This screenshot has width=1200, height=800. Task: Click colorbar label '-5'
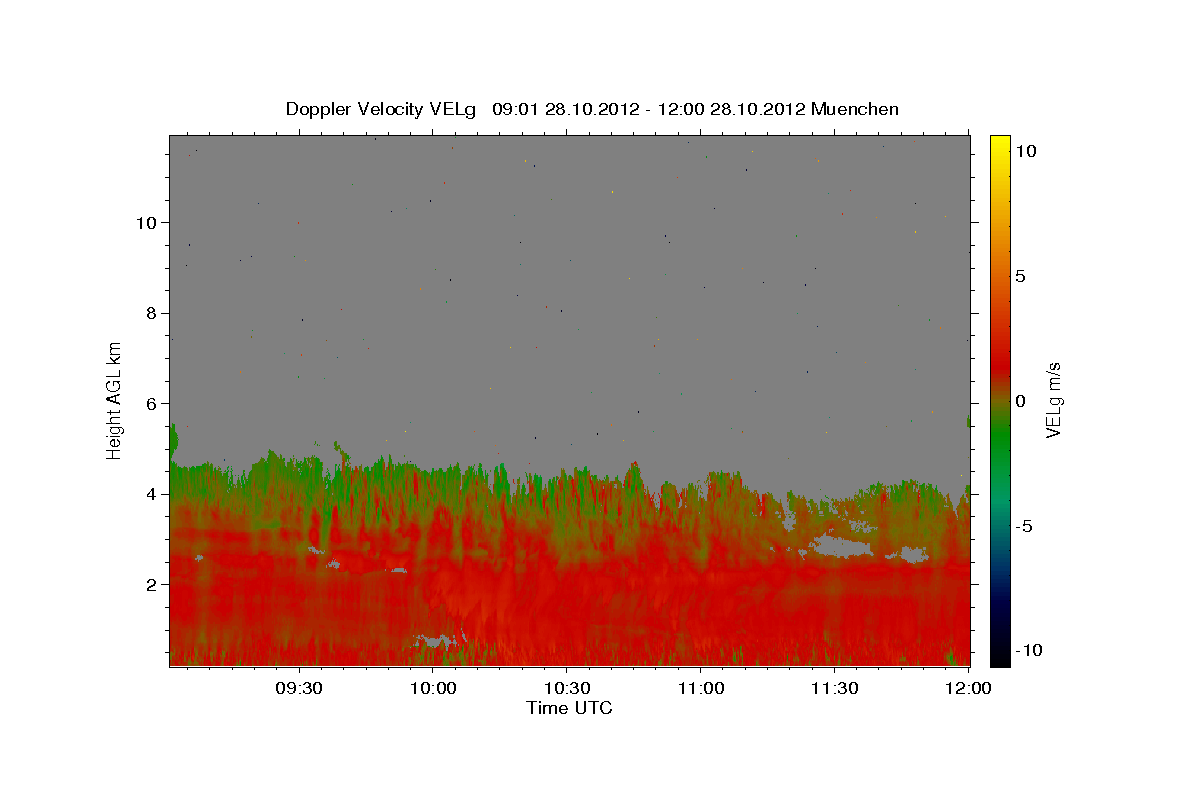pos(1023,526)
